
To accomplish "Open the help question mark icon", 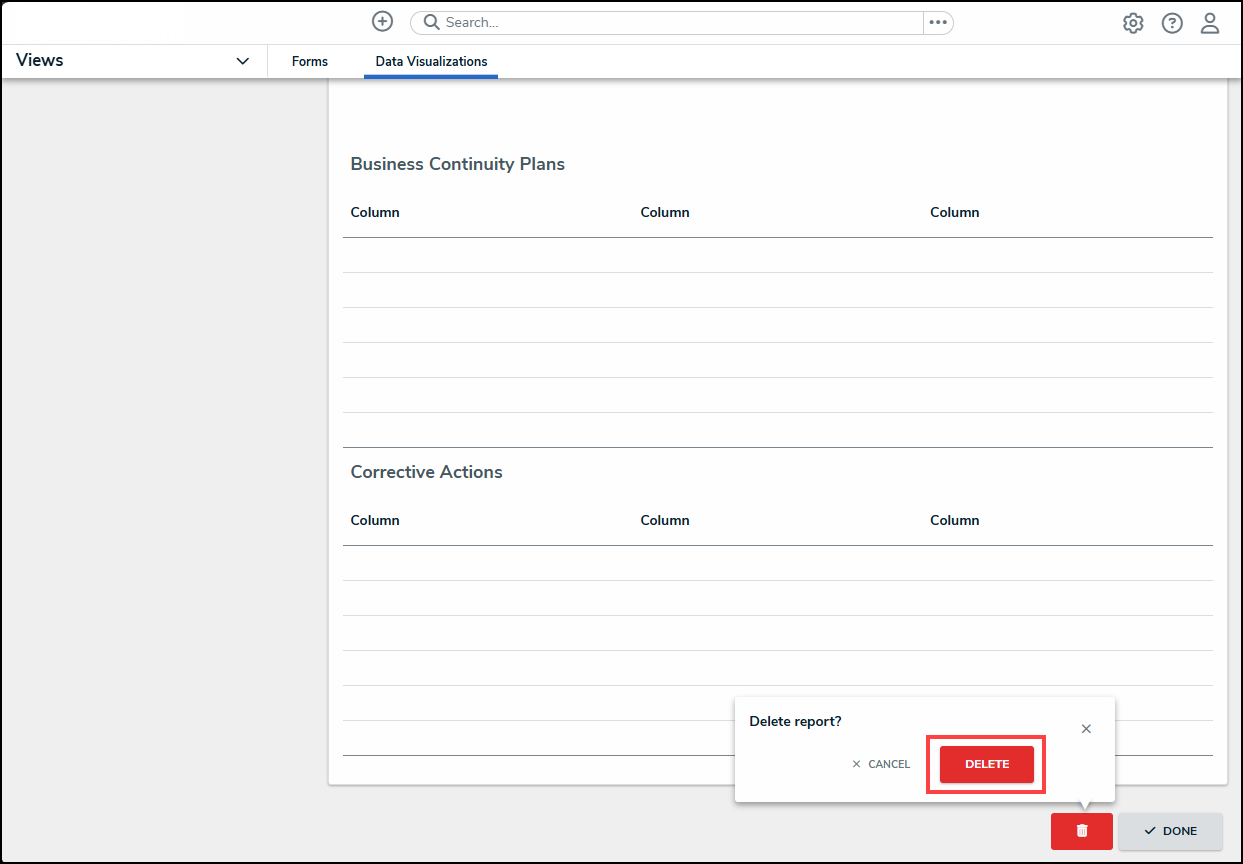I will click(1172, 23).
